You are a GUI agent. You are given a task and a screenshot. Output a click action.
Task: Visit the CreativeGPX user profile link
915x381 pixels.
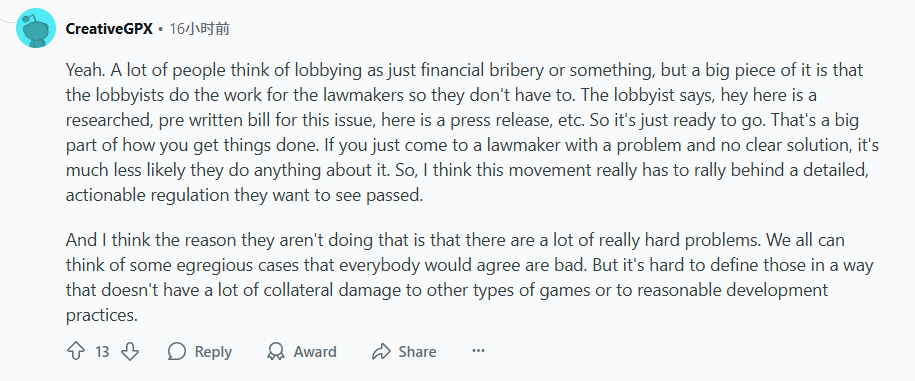point(109,29)
